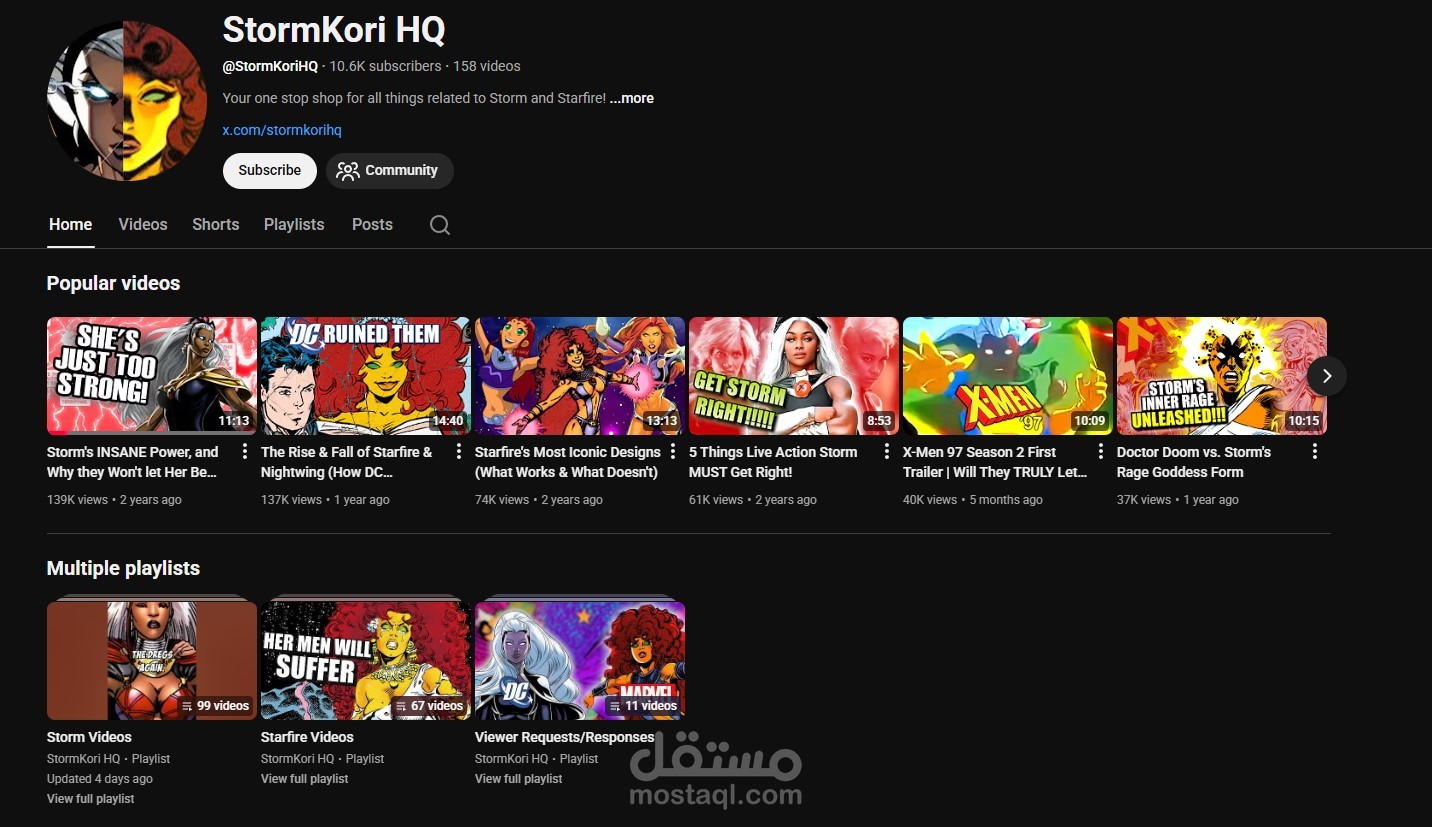The height and width of the screenshot is (827, 1432).
Task: Play the Starfire designs thumbnail with 13:13 duration
Action: pyautogui.click(x=580, y=376)
